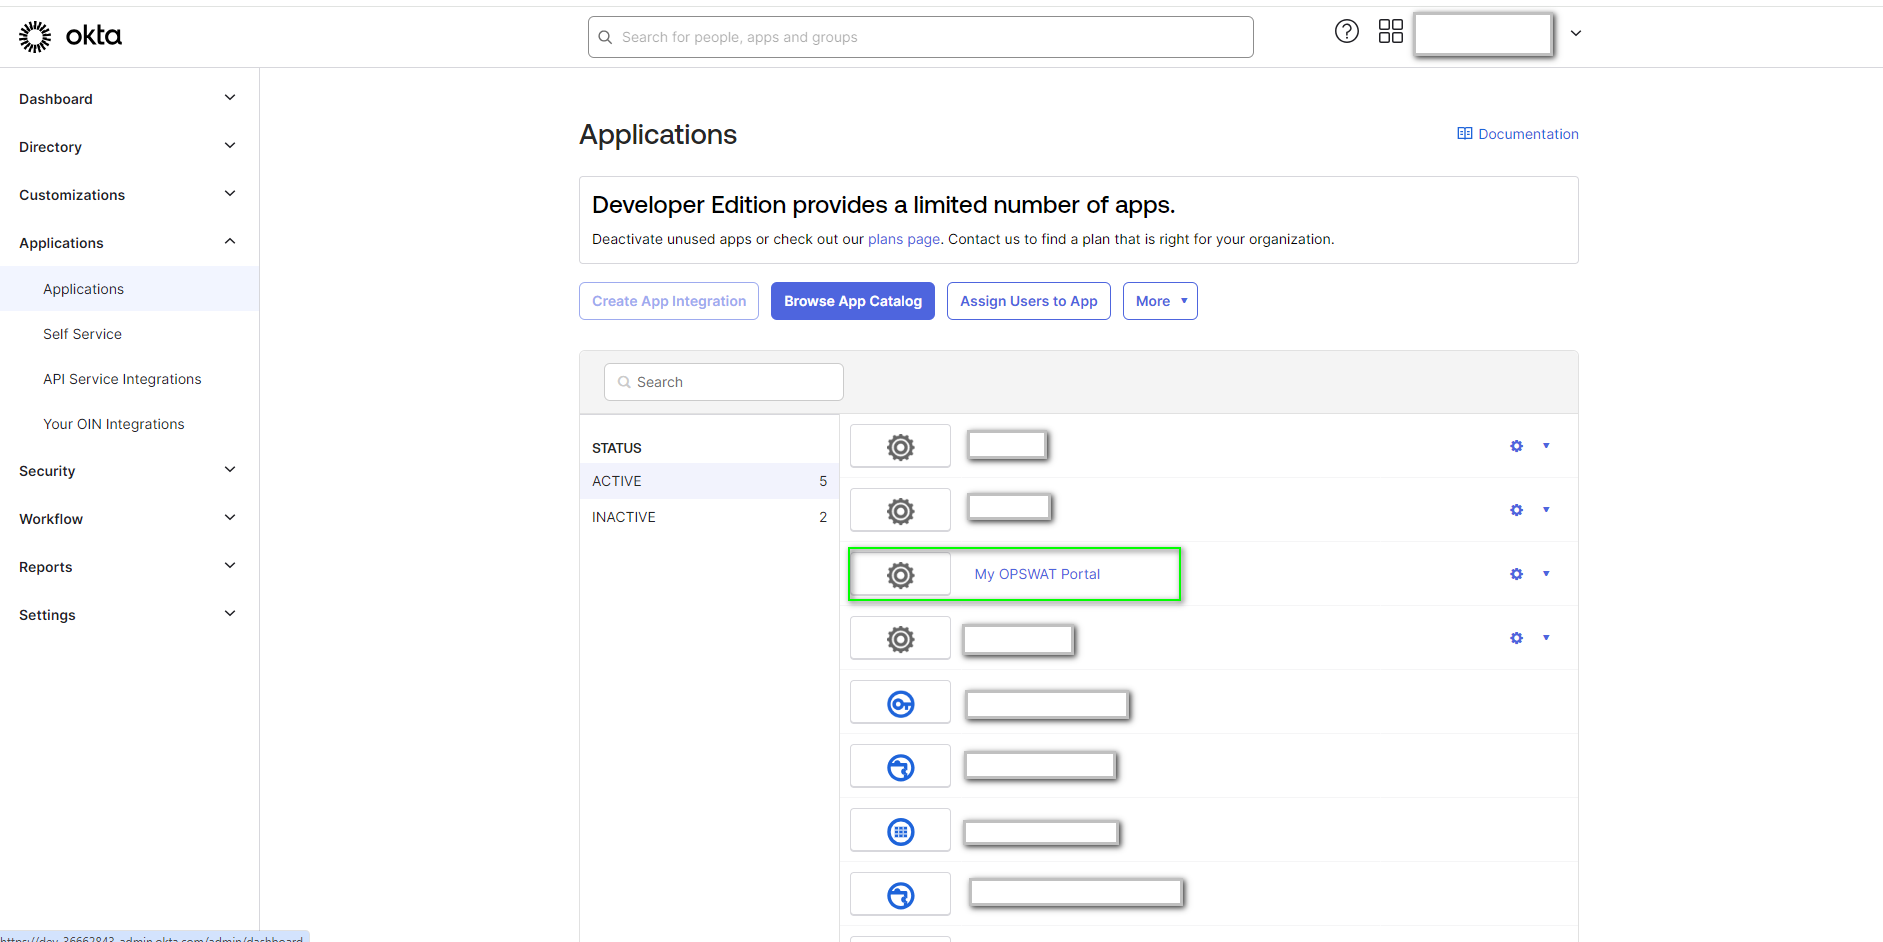Click the global search for people, apps and groups

point(920,37)
